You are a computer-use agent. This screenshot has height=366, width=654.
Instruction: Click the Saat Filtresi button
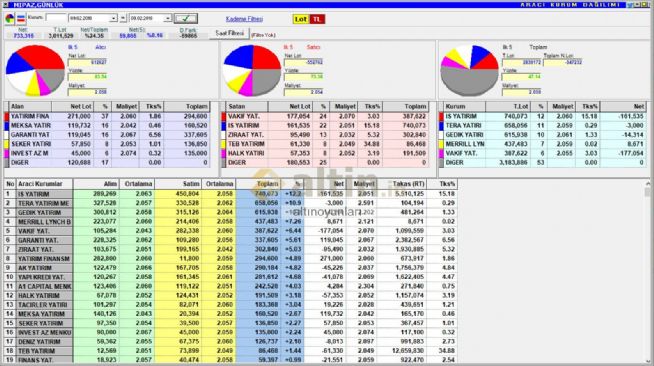(x=229, y=33)
